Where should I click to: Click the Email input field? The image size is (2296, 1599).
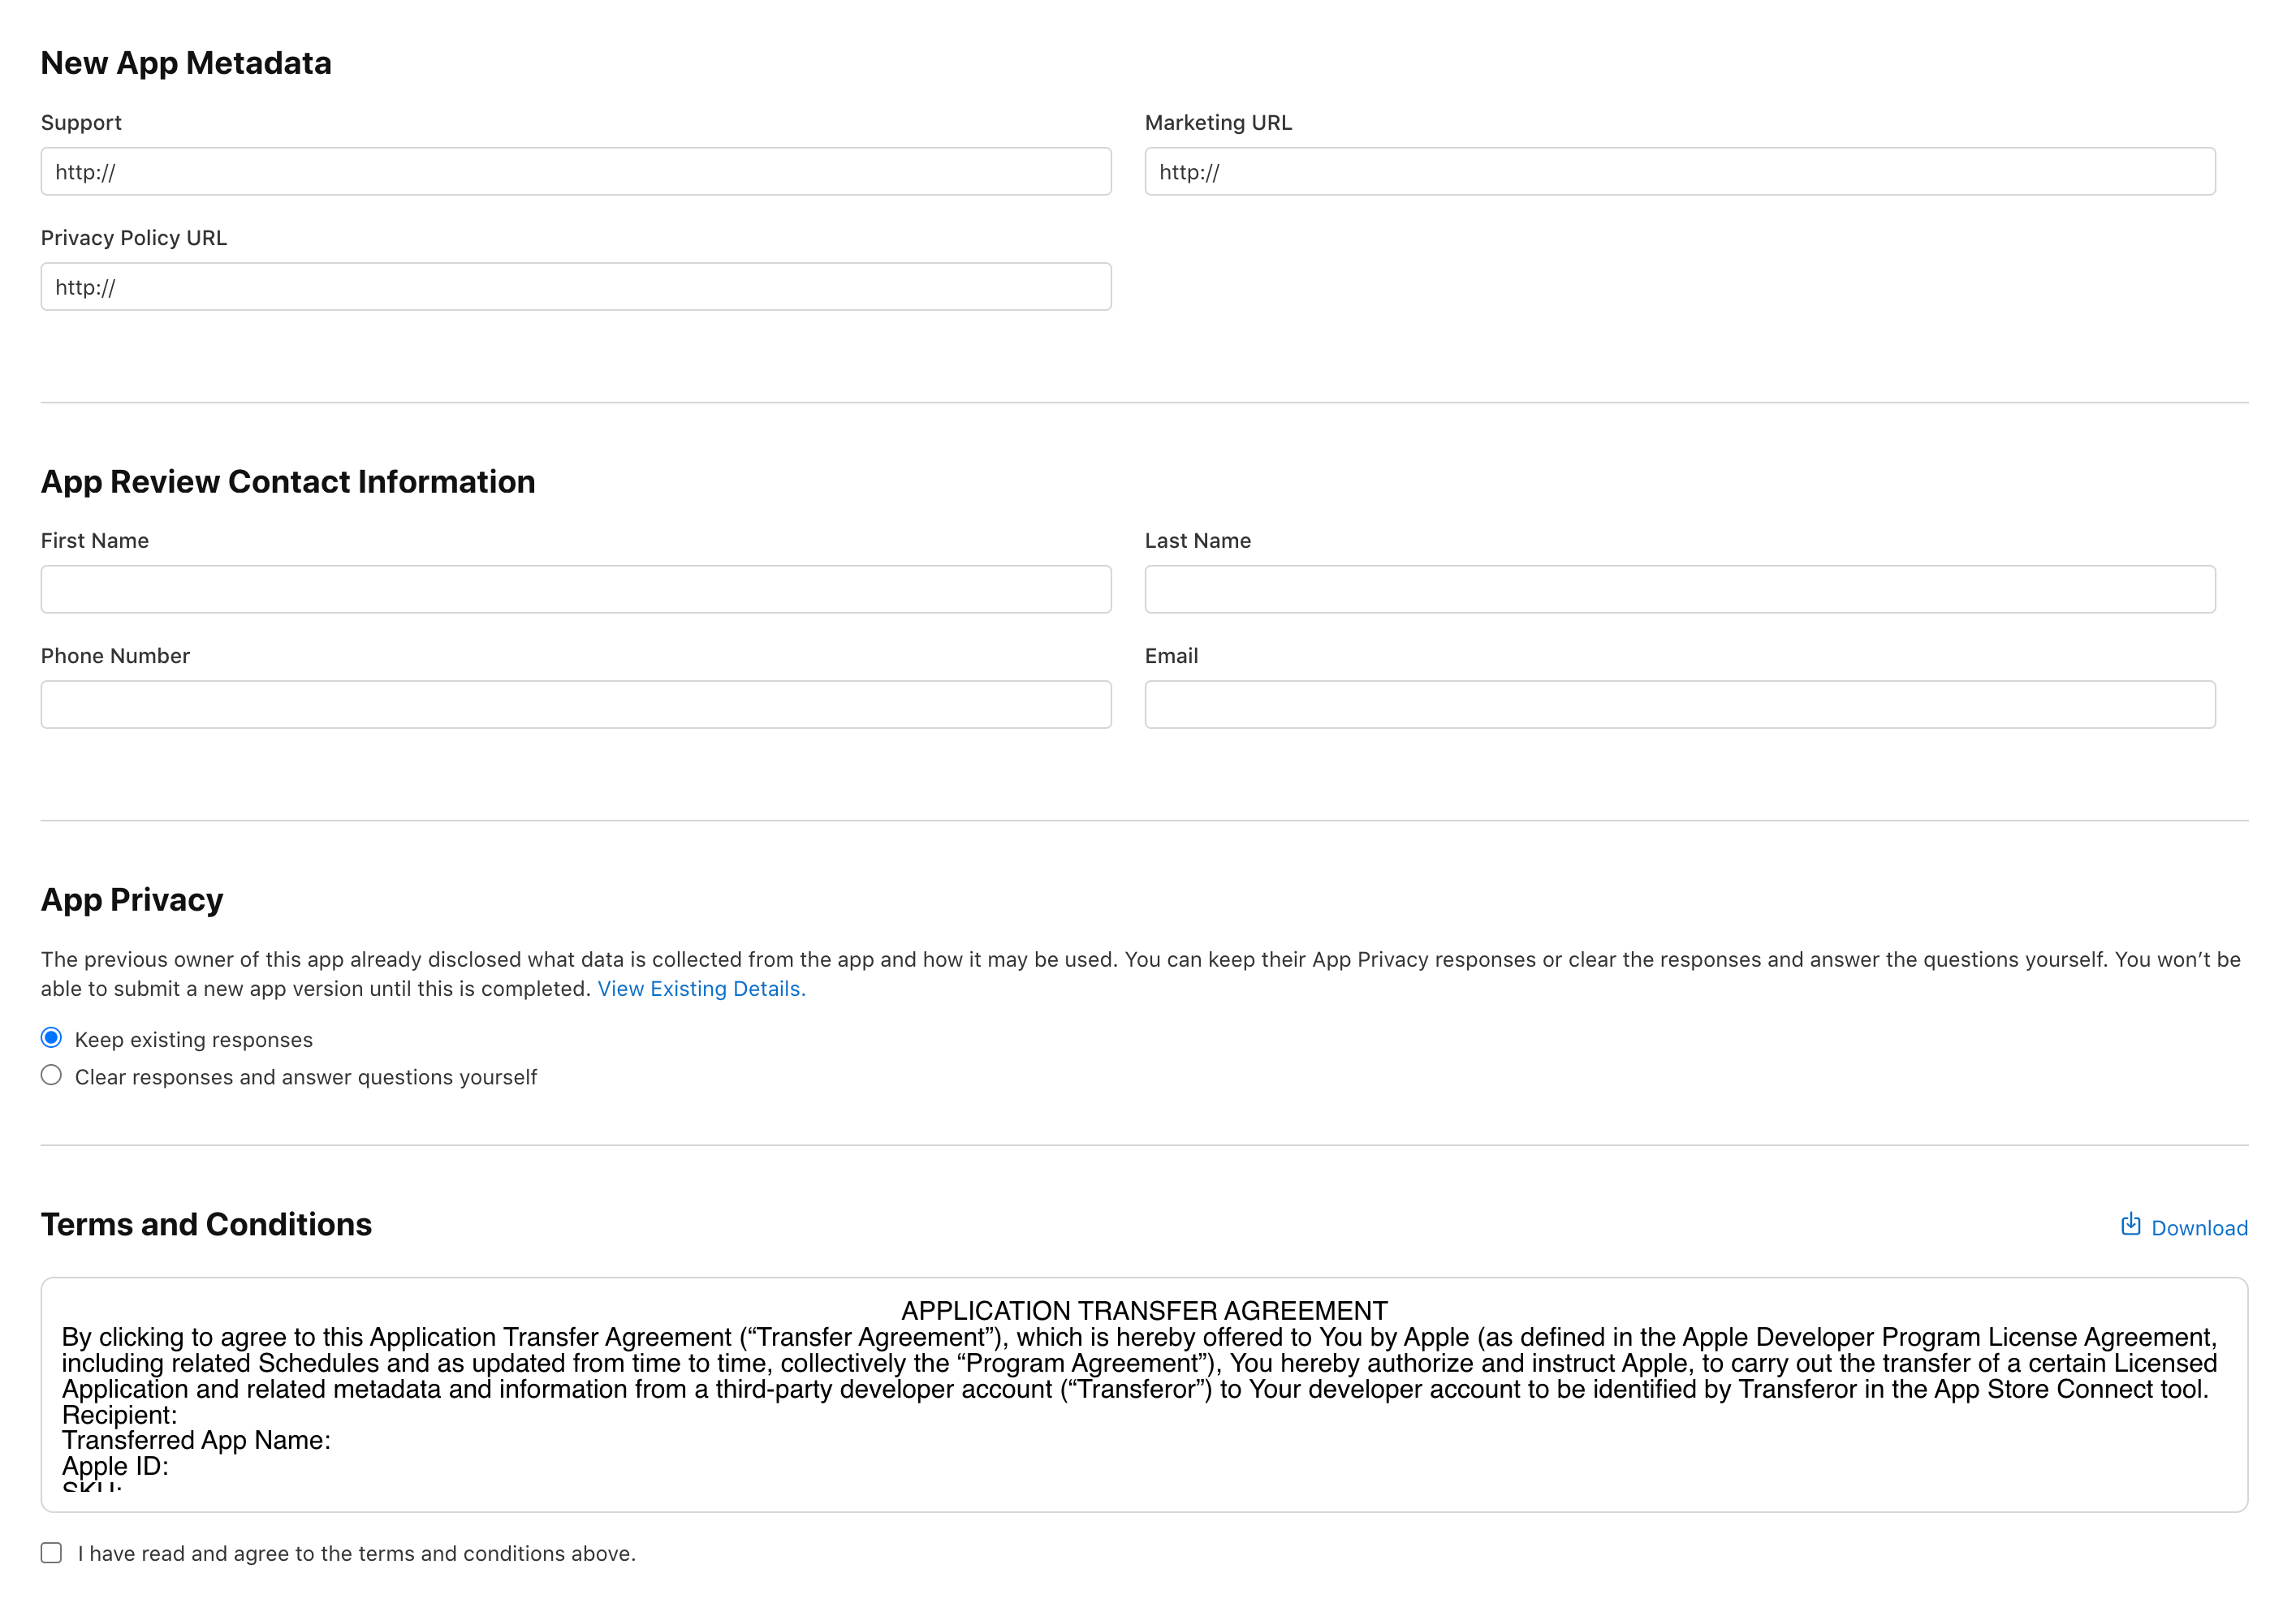click(x=1679, y=705)
